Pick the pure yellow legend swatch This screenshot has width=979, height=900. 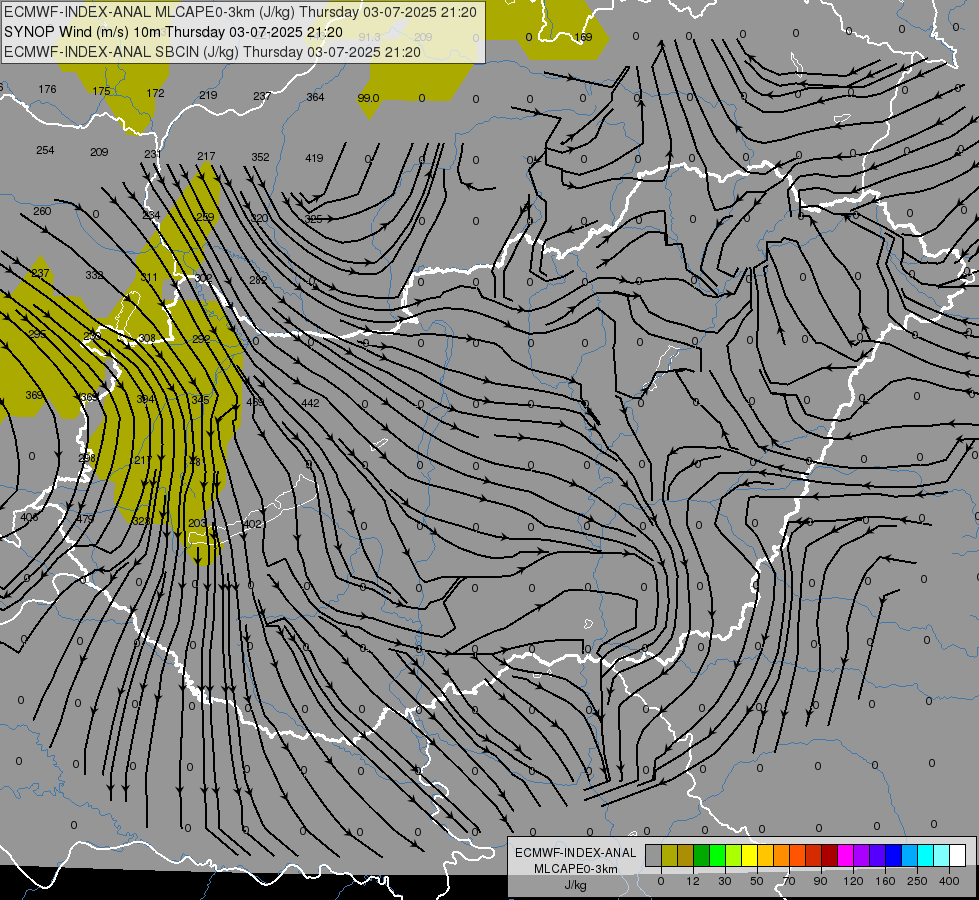(749, 856)
